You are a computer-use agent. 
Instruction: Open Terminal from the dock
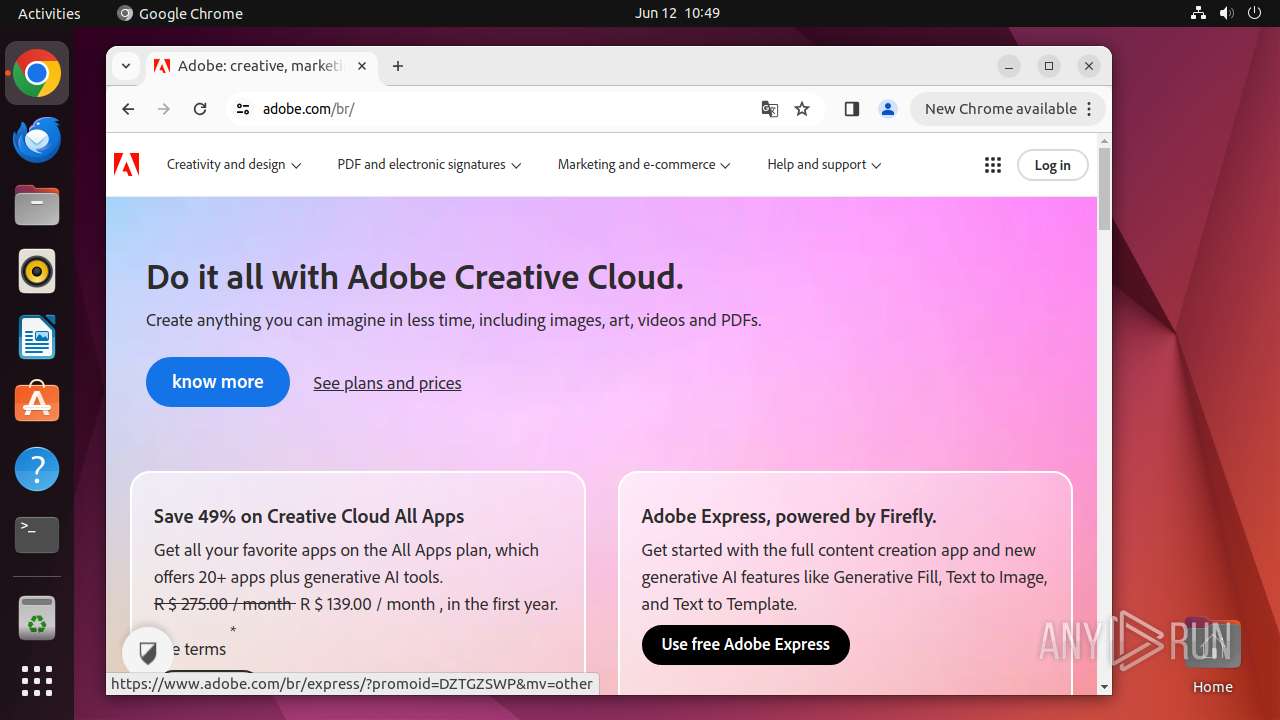tap(37, 535)
